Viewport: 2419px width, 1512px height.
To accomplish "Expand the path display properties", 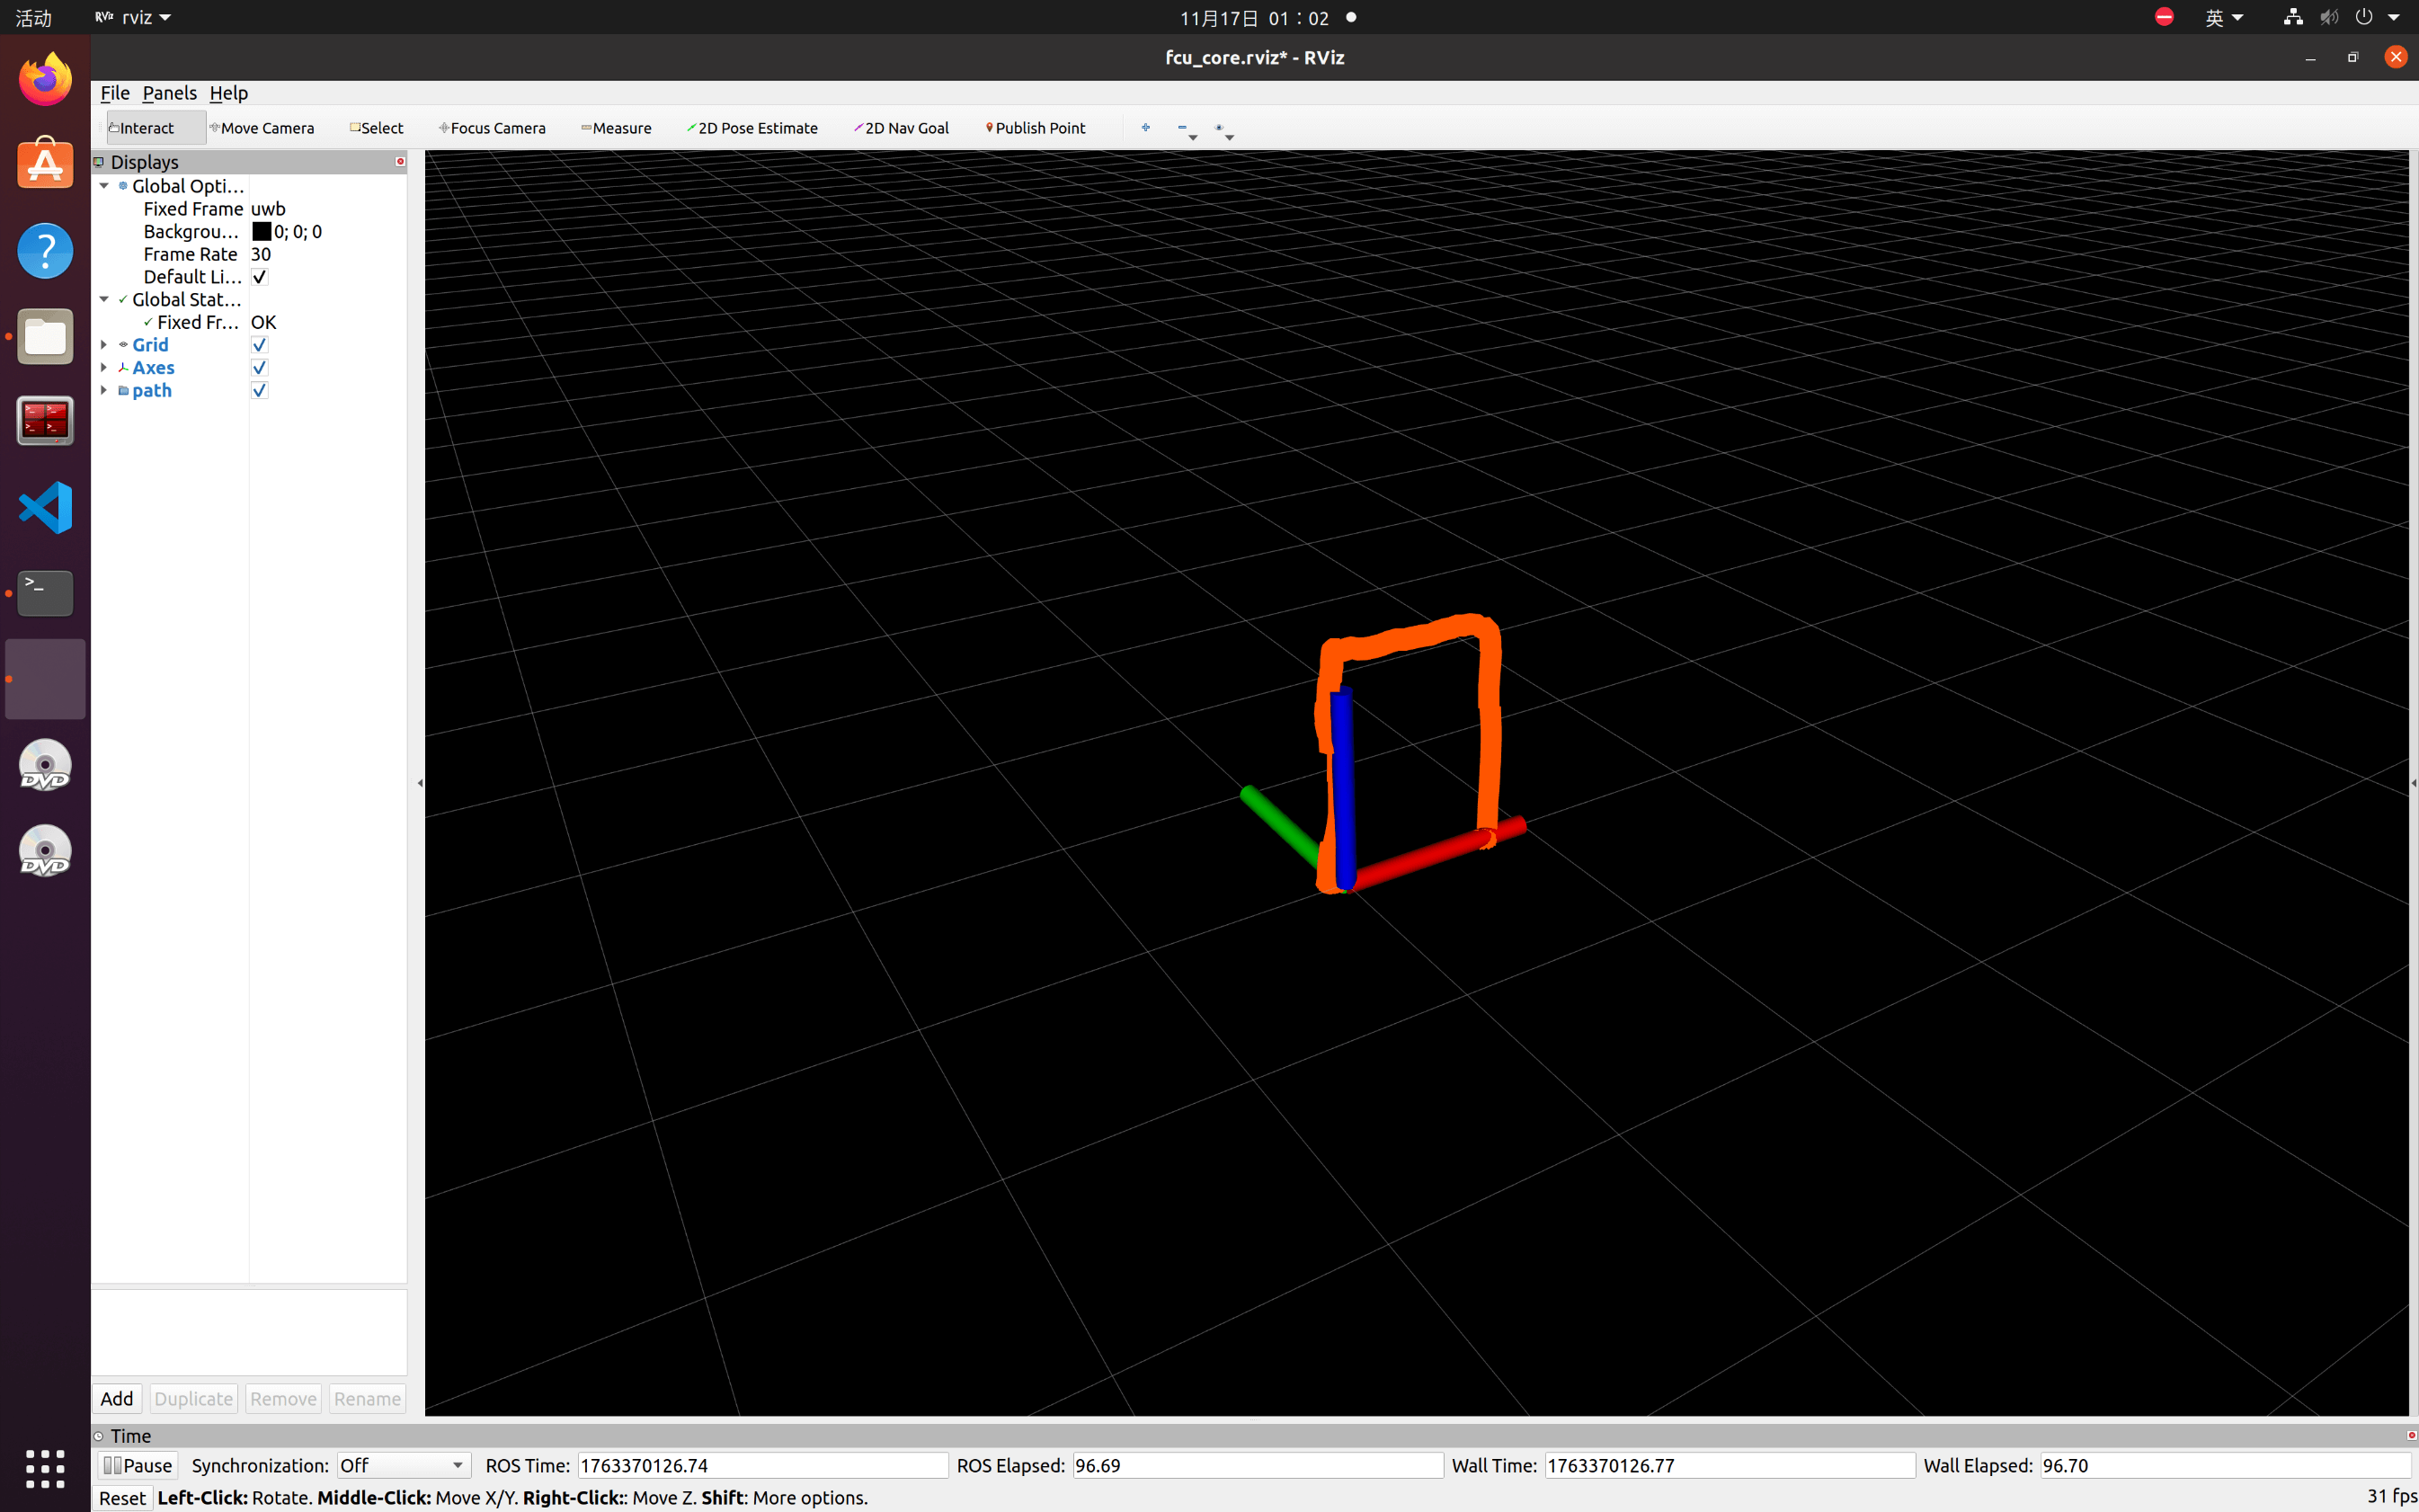I will tap(104, 390).
